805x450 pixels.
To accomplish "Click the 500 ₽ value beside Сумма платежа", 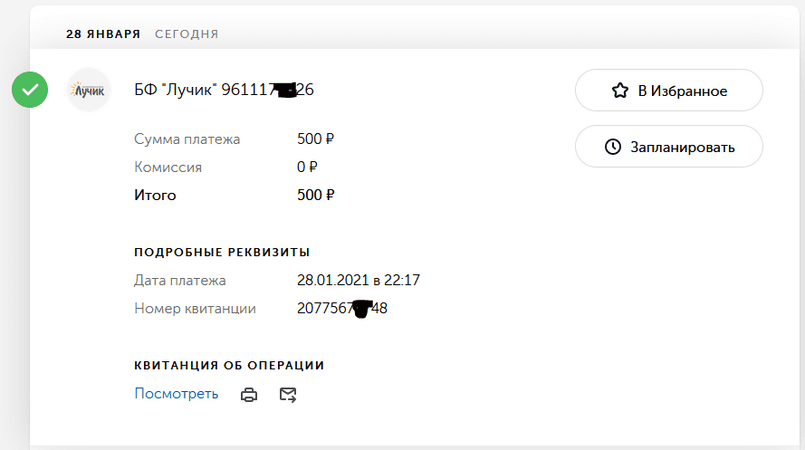I will point(315,139).
